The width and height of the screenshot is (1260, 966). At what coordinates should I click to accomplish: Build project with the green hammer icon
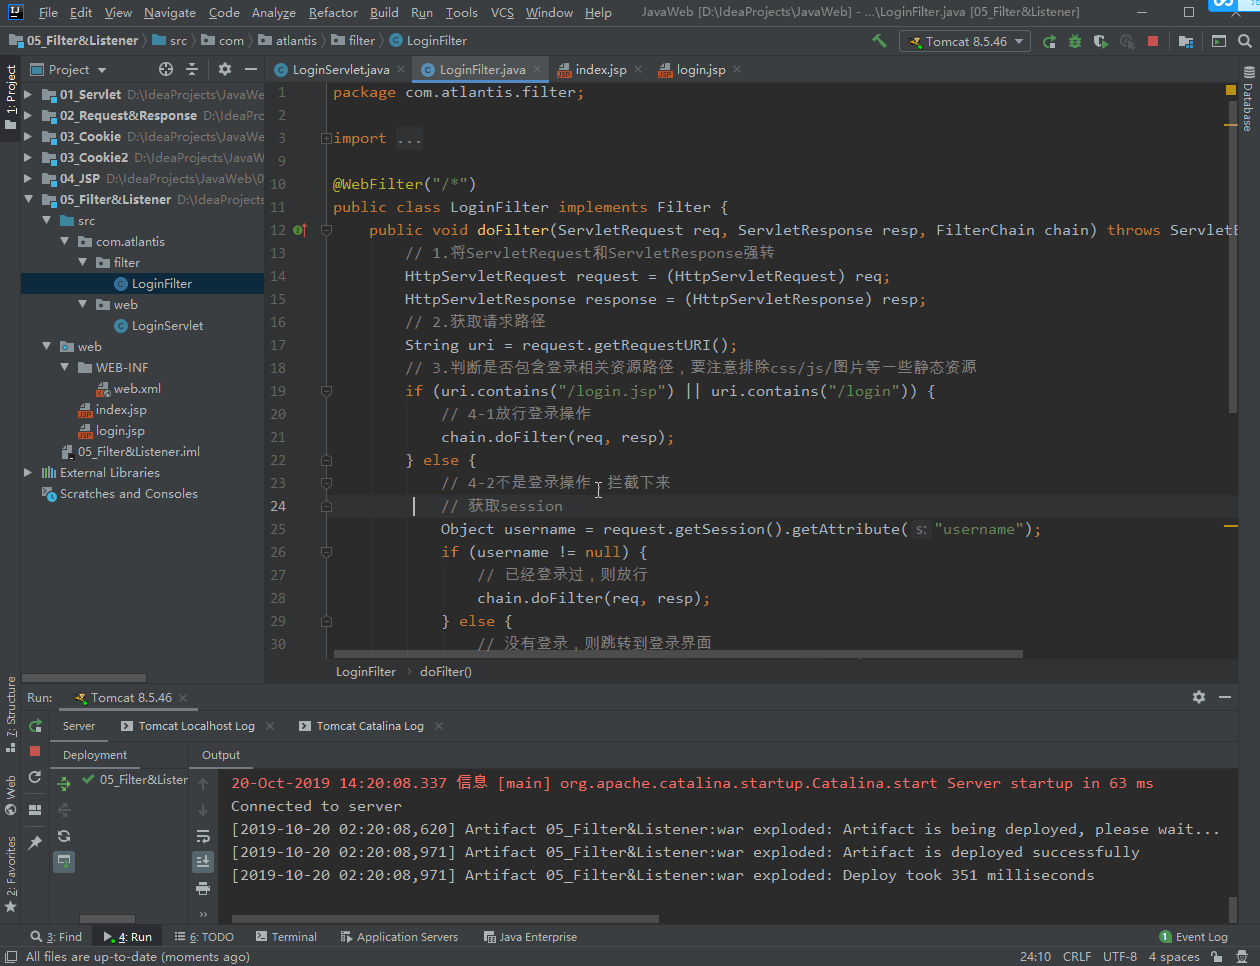[879, 41]
